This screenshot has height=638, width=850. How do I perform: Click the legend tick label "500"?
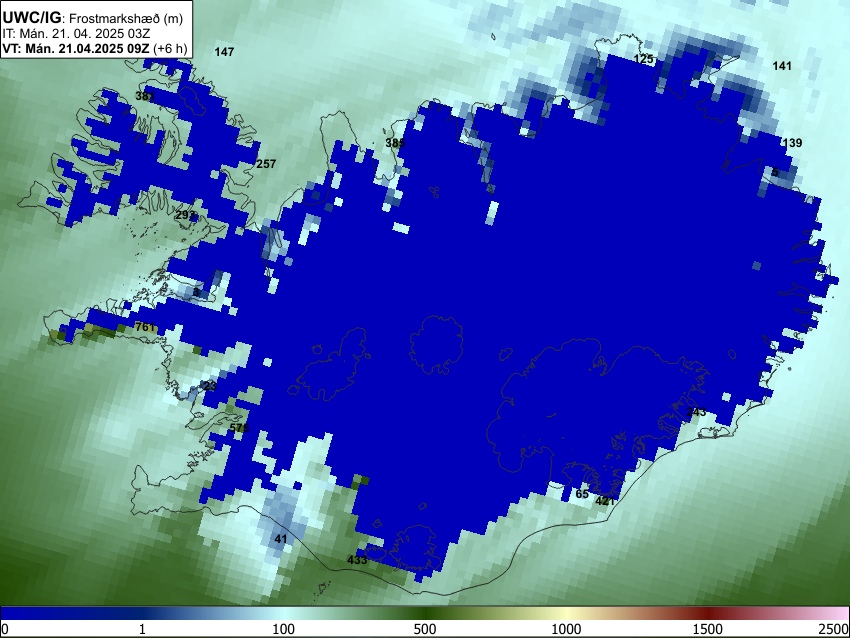tap(425, 629)
